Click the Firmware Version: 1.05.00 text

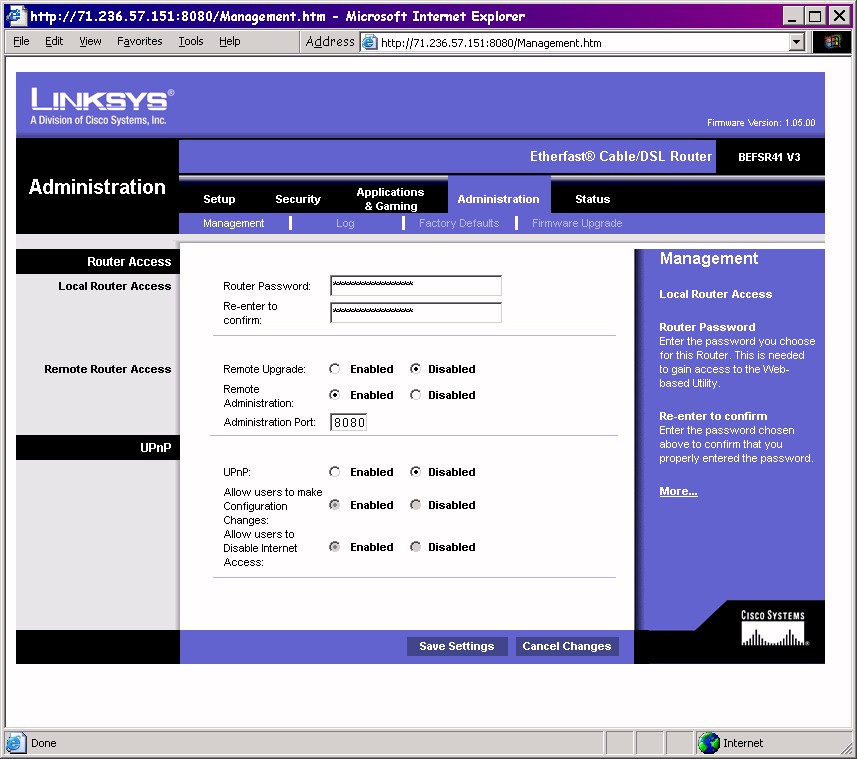point(761,122)
